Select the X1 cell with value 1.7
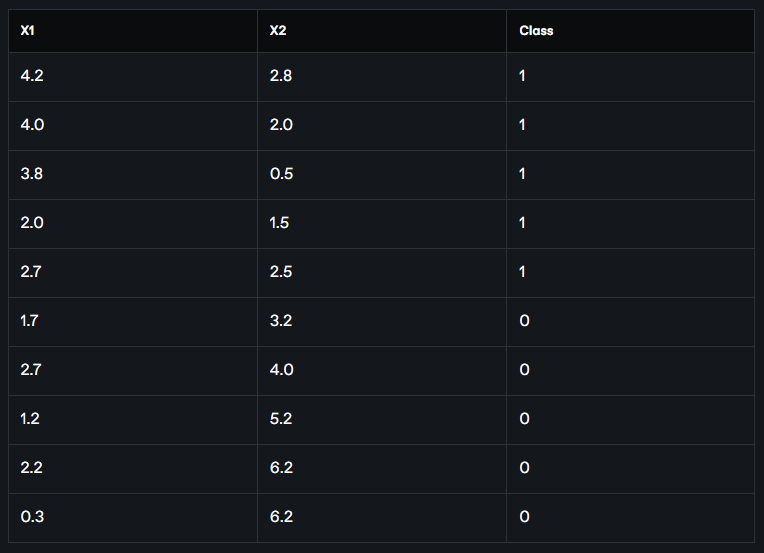Image resolution: width=764 pixels, height=553 pixels. tap(31, 321)
